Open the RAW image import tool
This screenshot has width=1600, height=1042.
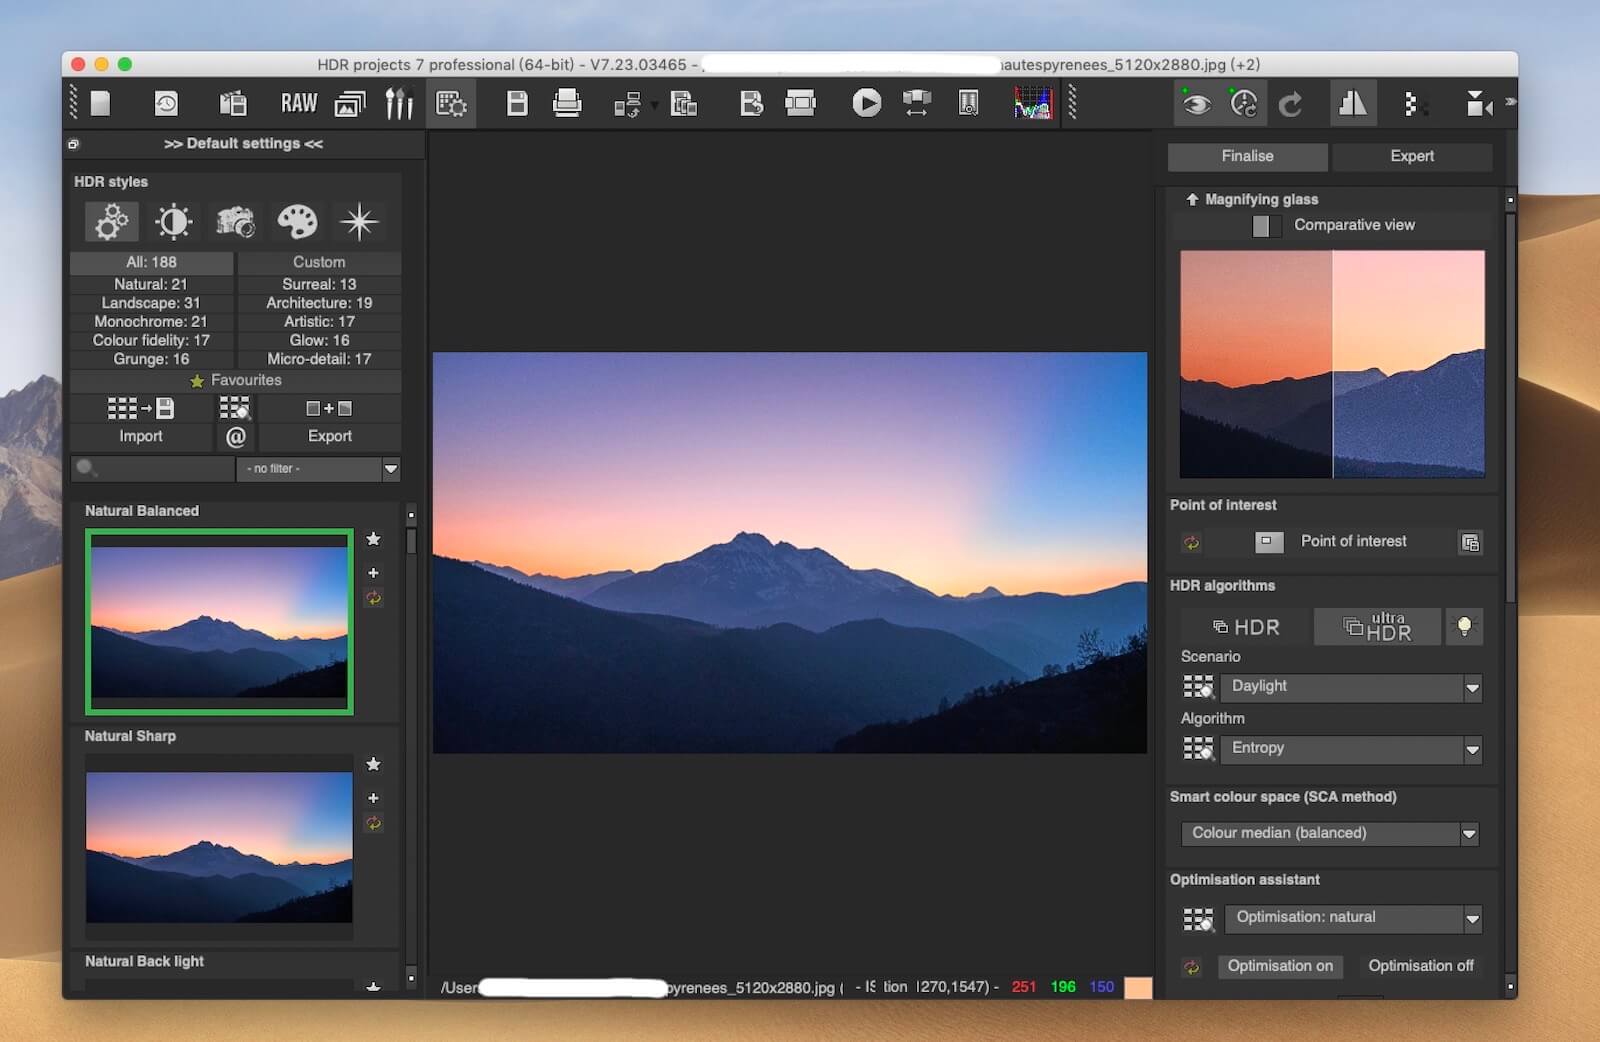297,102
